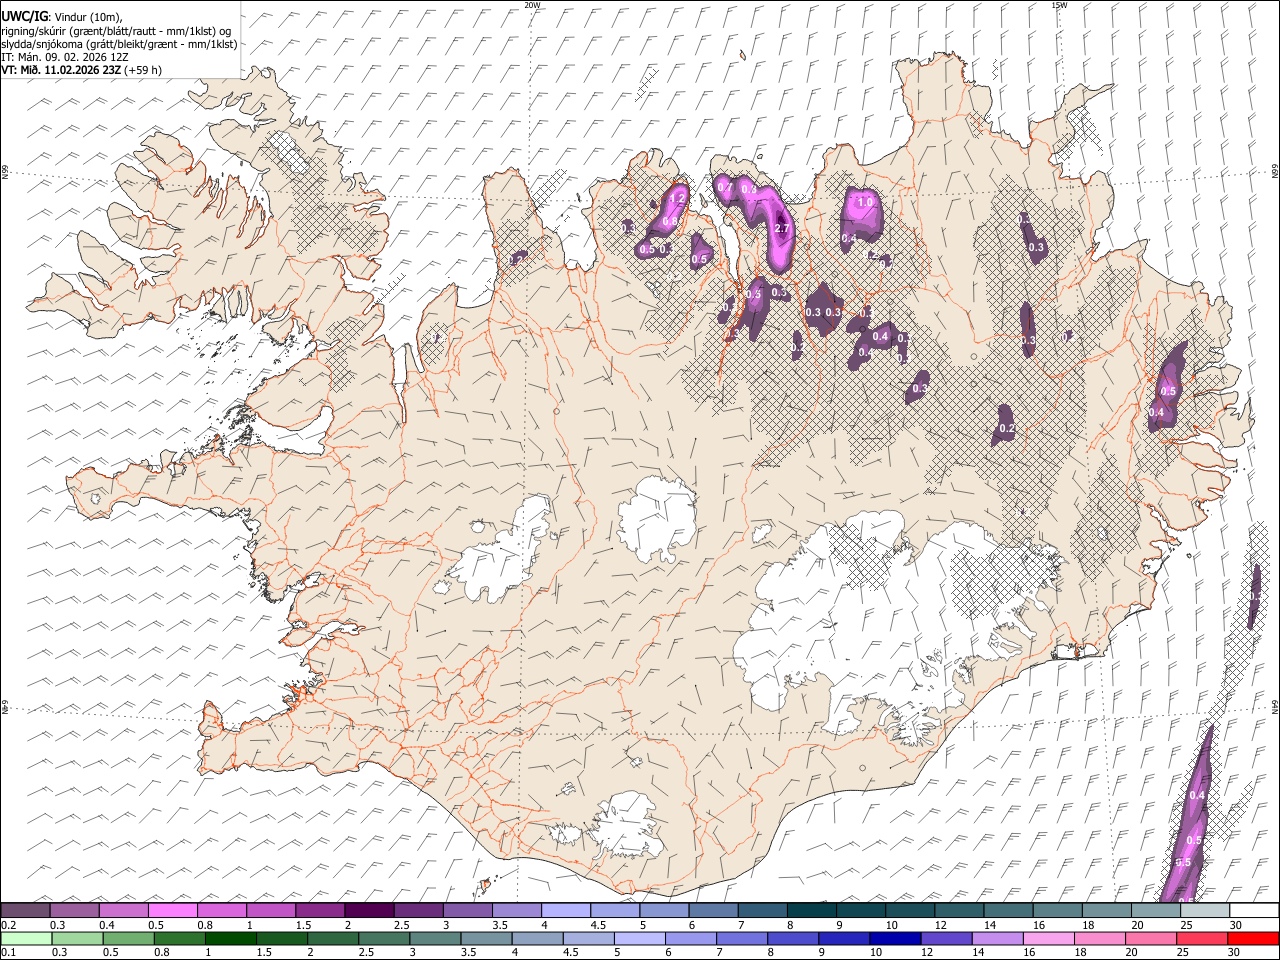1280x960 pixels.
Task: Select snow scale swatch between 0.2 and 0.3
Action: pyautogui.click(x=26, y=911)
